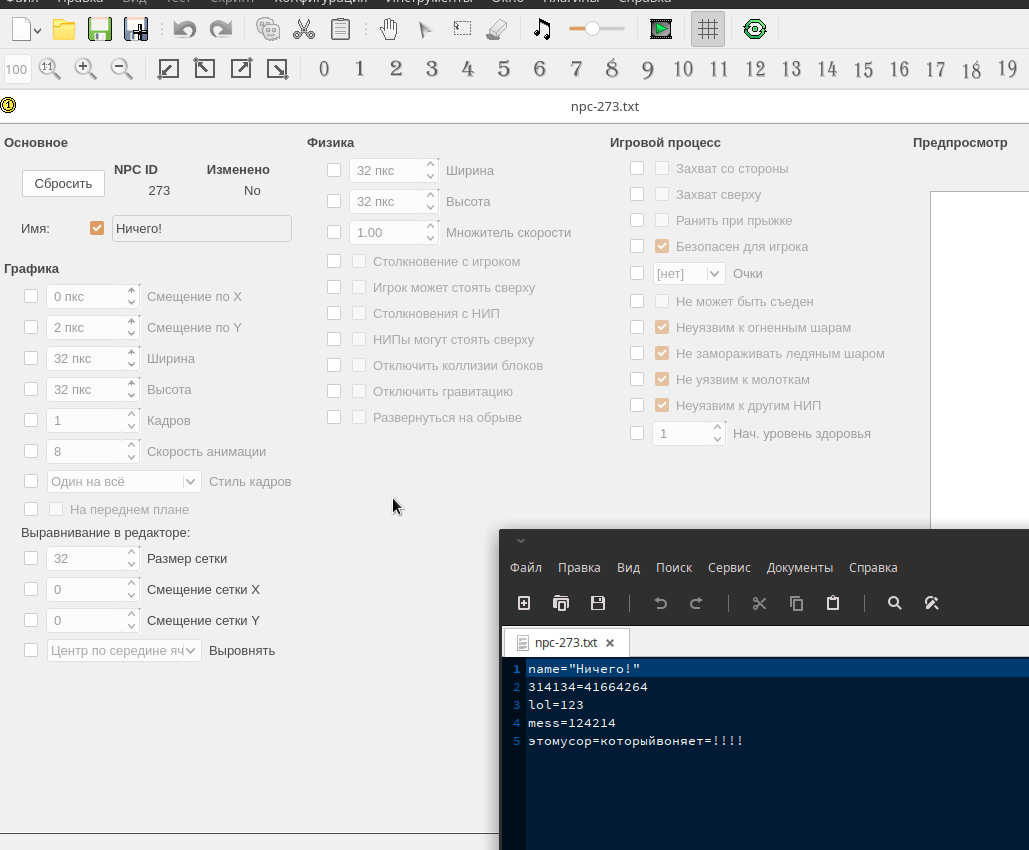Toggle music with the note icon
Screen dimensions: 1029x850
(x=542, y=30)
